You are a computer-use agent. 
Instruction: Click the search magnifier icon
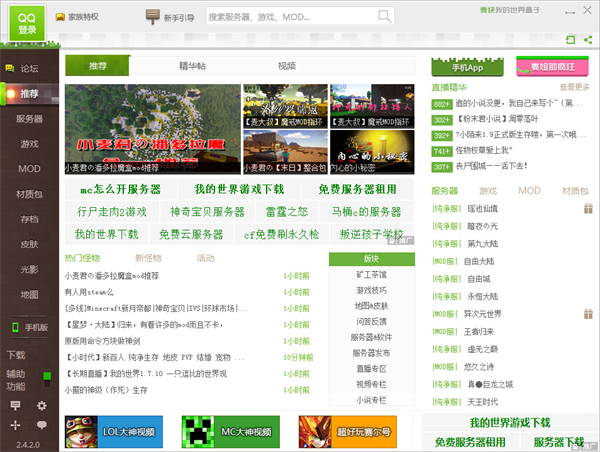[x=384, y=18]
